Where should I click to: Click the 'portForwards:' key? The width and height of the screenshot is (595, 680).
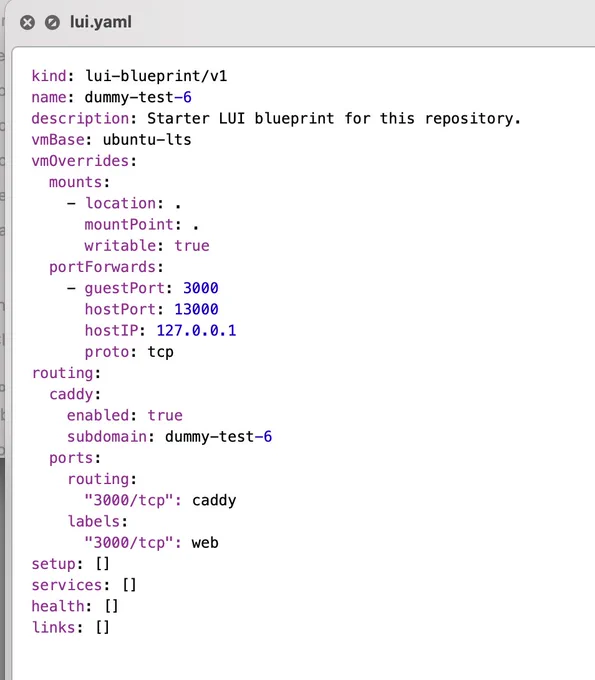106,267
